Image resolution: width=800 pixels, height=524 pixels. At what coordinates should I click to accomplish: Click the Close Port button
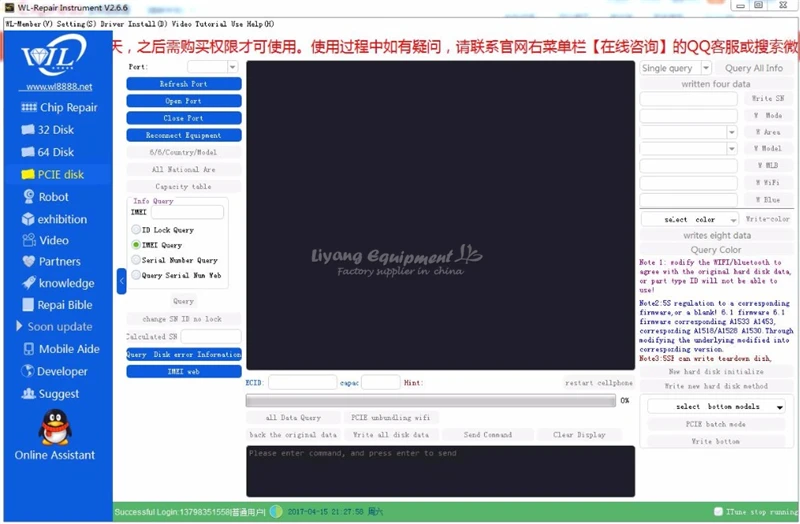(184, 118)
